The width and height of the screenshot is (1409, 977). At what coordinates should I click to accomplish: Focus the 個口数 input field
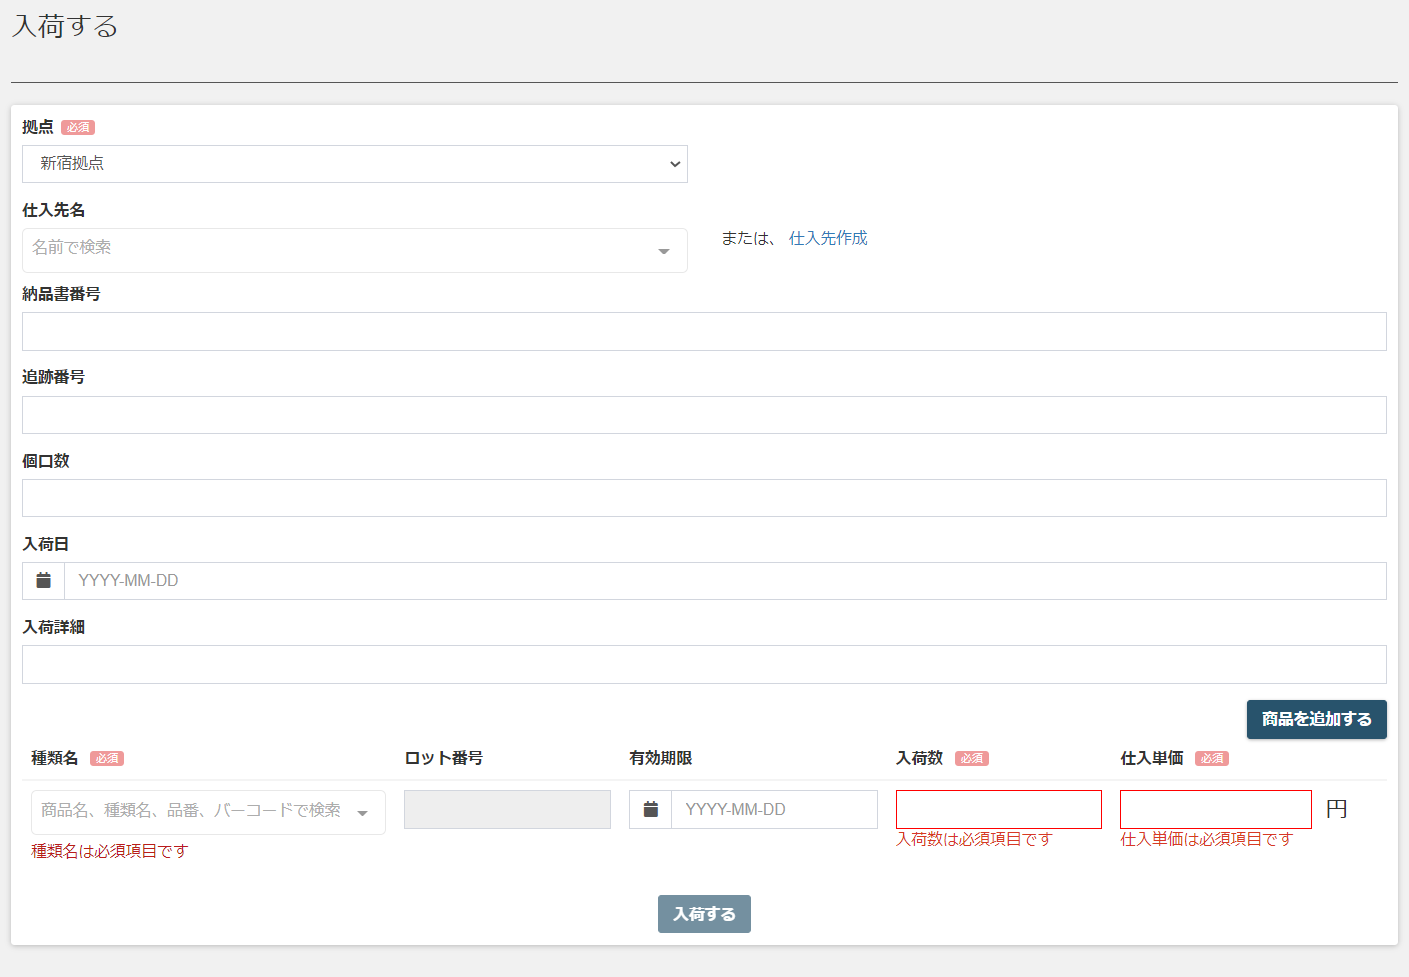pos(704,498)
